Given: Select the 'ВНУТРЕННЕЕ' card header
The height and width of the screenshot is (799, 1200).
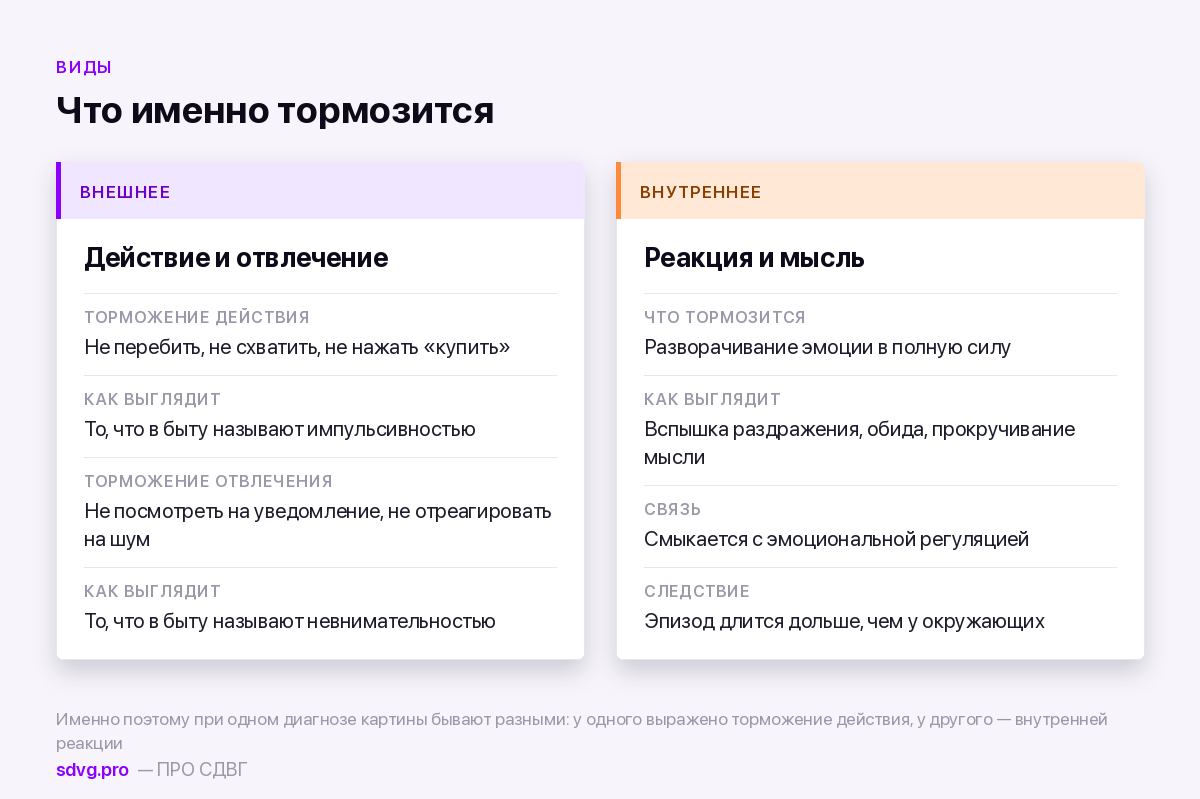Looking at the screenshot, I should (x=880, y=191).
